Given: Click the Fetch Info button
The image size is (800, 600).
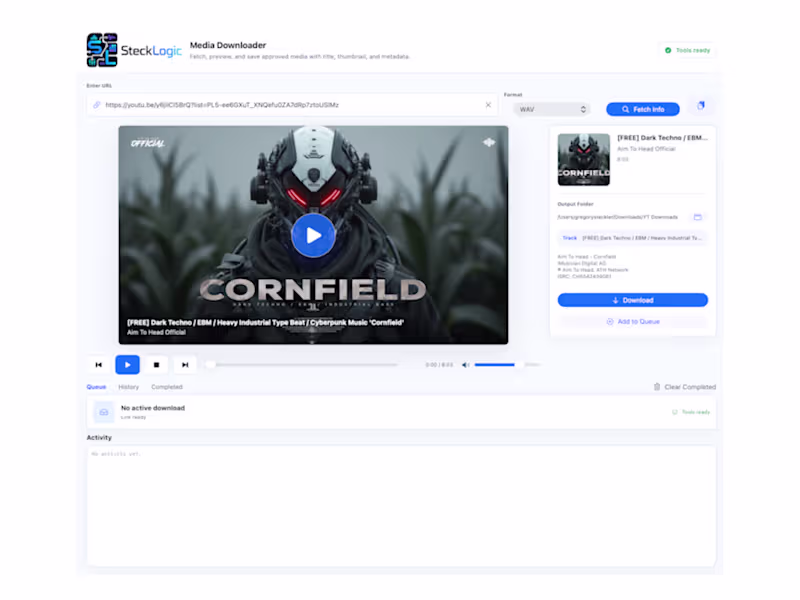Looking at the screenshot, I should (x=643, y=109).
